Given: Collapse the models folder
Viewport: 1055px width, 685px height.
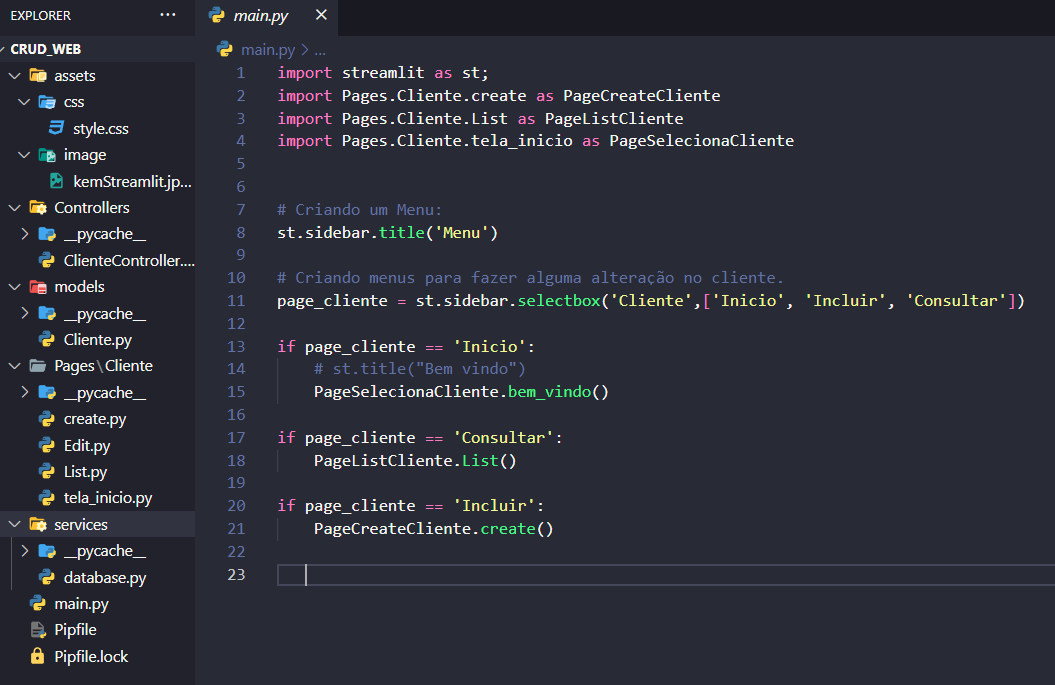Looking at the screenshot, I should (14, 286).
